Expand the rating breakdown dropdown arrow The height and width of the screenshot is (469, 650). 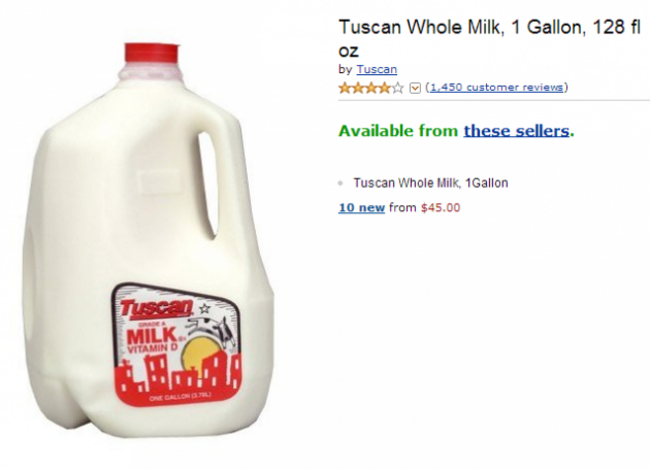[x=415, y=88]
